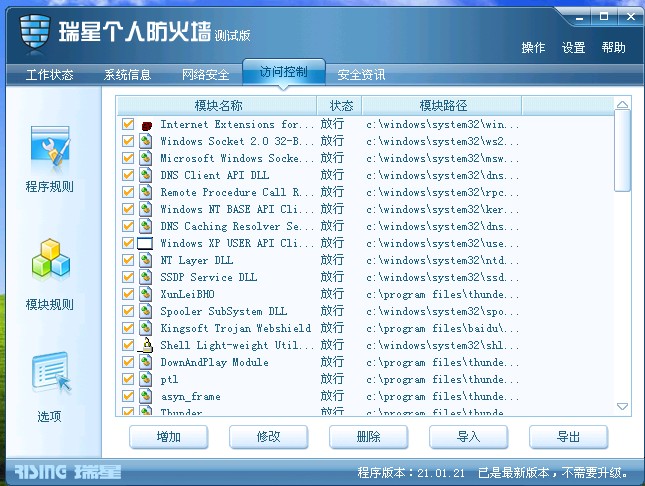Viewport: 645px width, 486px height.
Task: Select the 模块规则 colored cubes icon
Action: (x=51, y=258)
